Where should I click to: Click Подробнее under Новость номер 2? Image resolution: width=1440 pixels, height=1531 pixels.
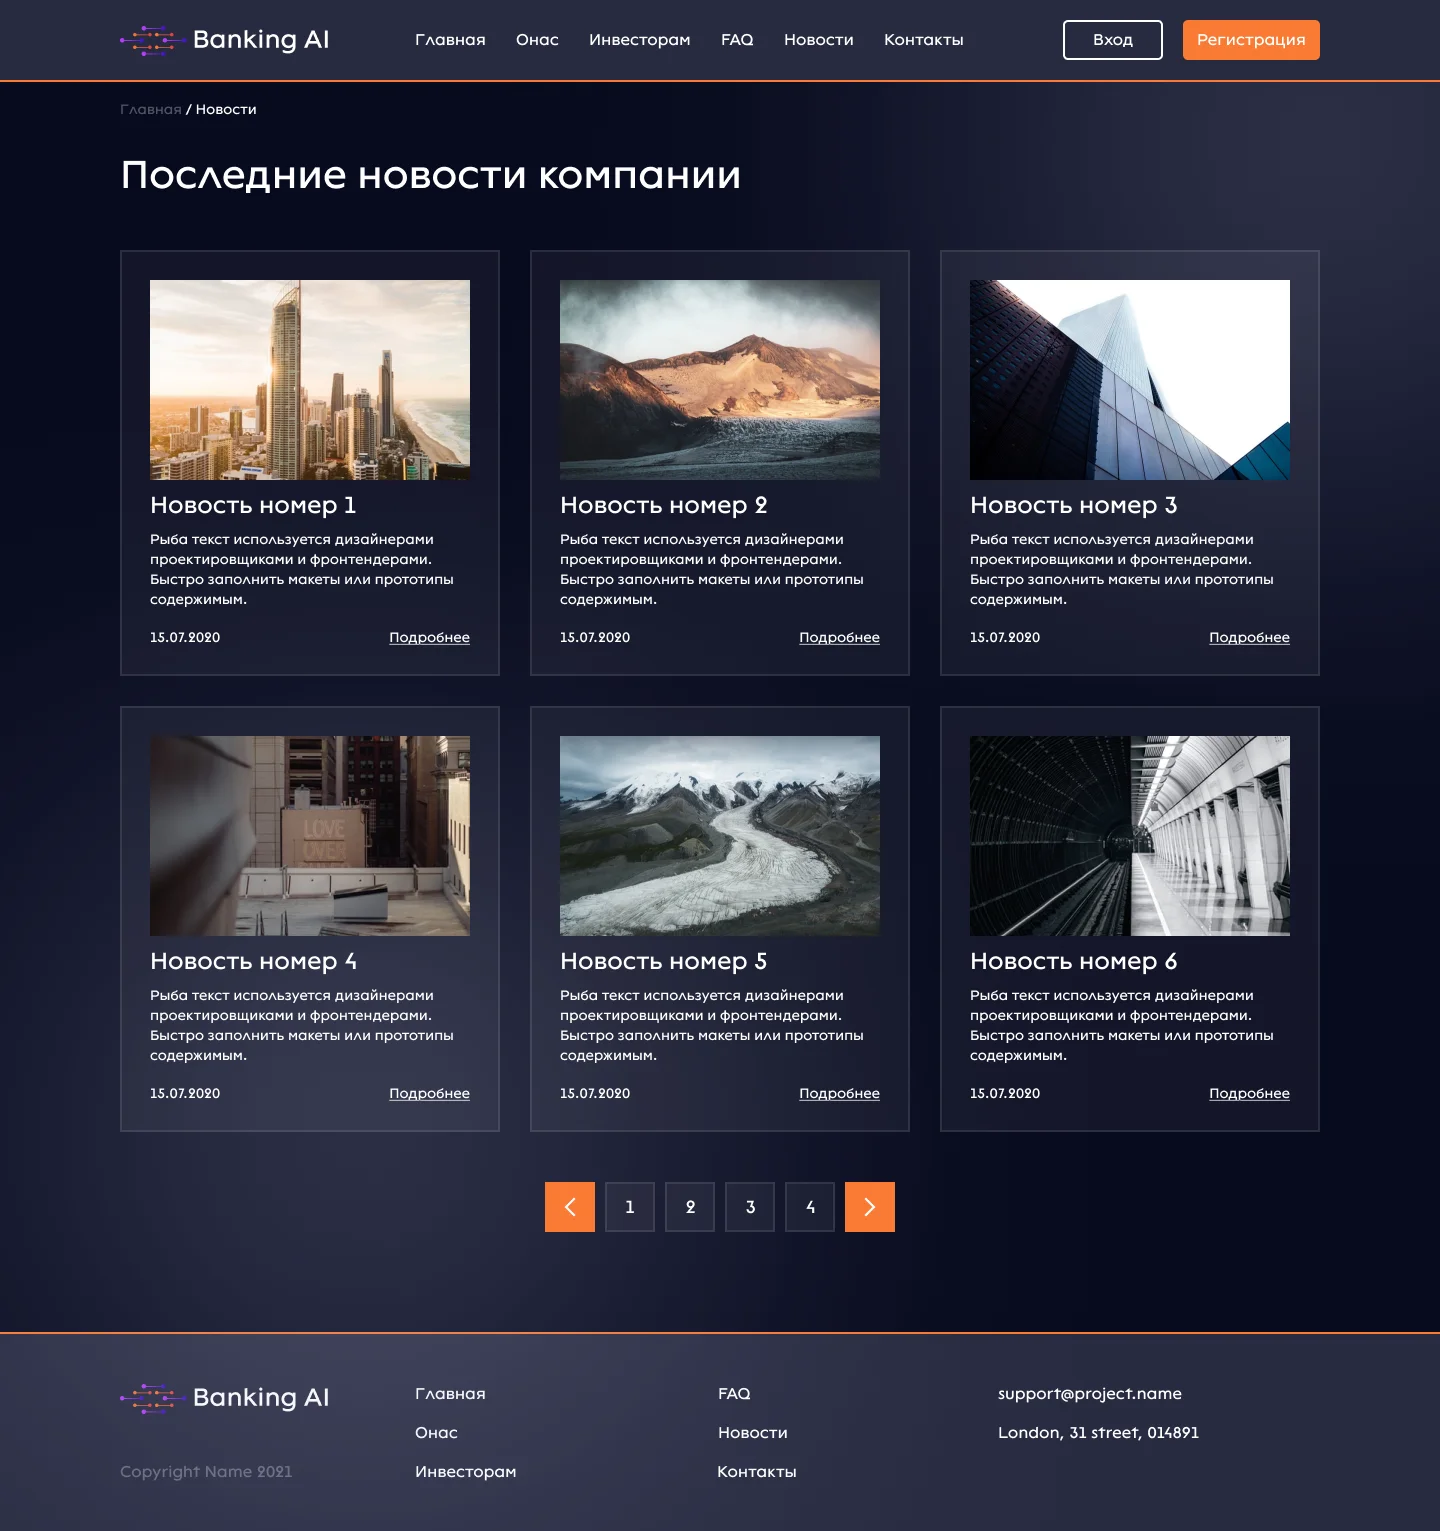point(839,637)
